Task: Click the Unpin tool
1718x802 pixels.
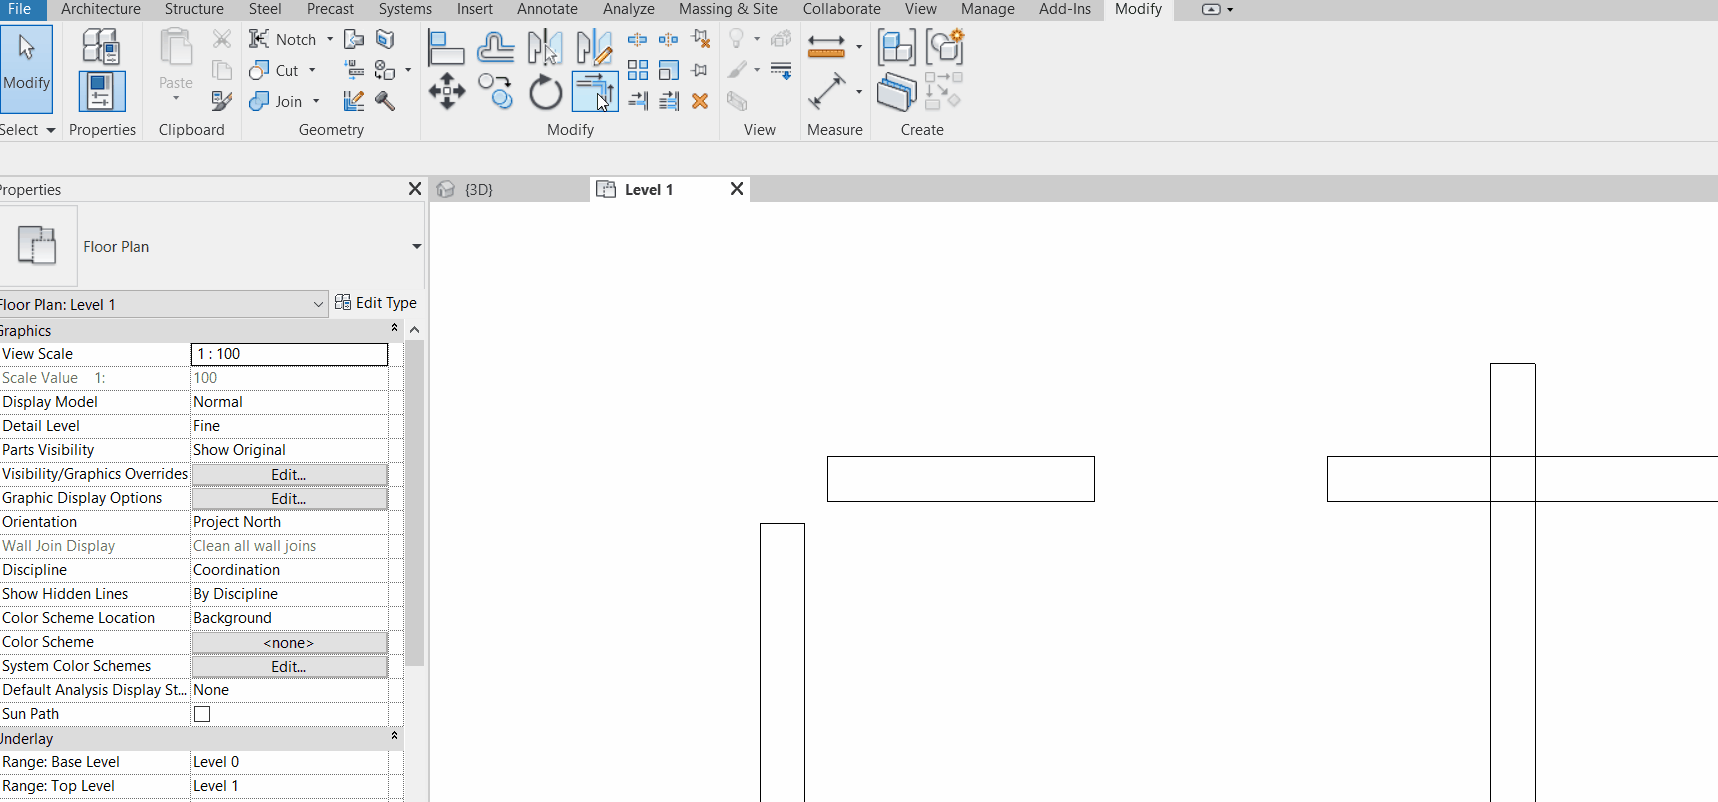Action: click(x=701, y=40)
